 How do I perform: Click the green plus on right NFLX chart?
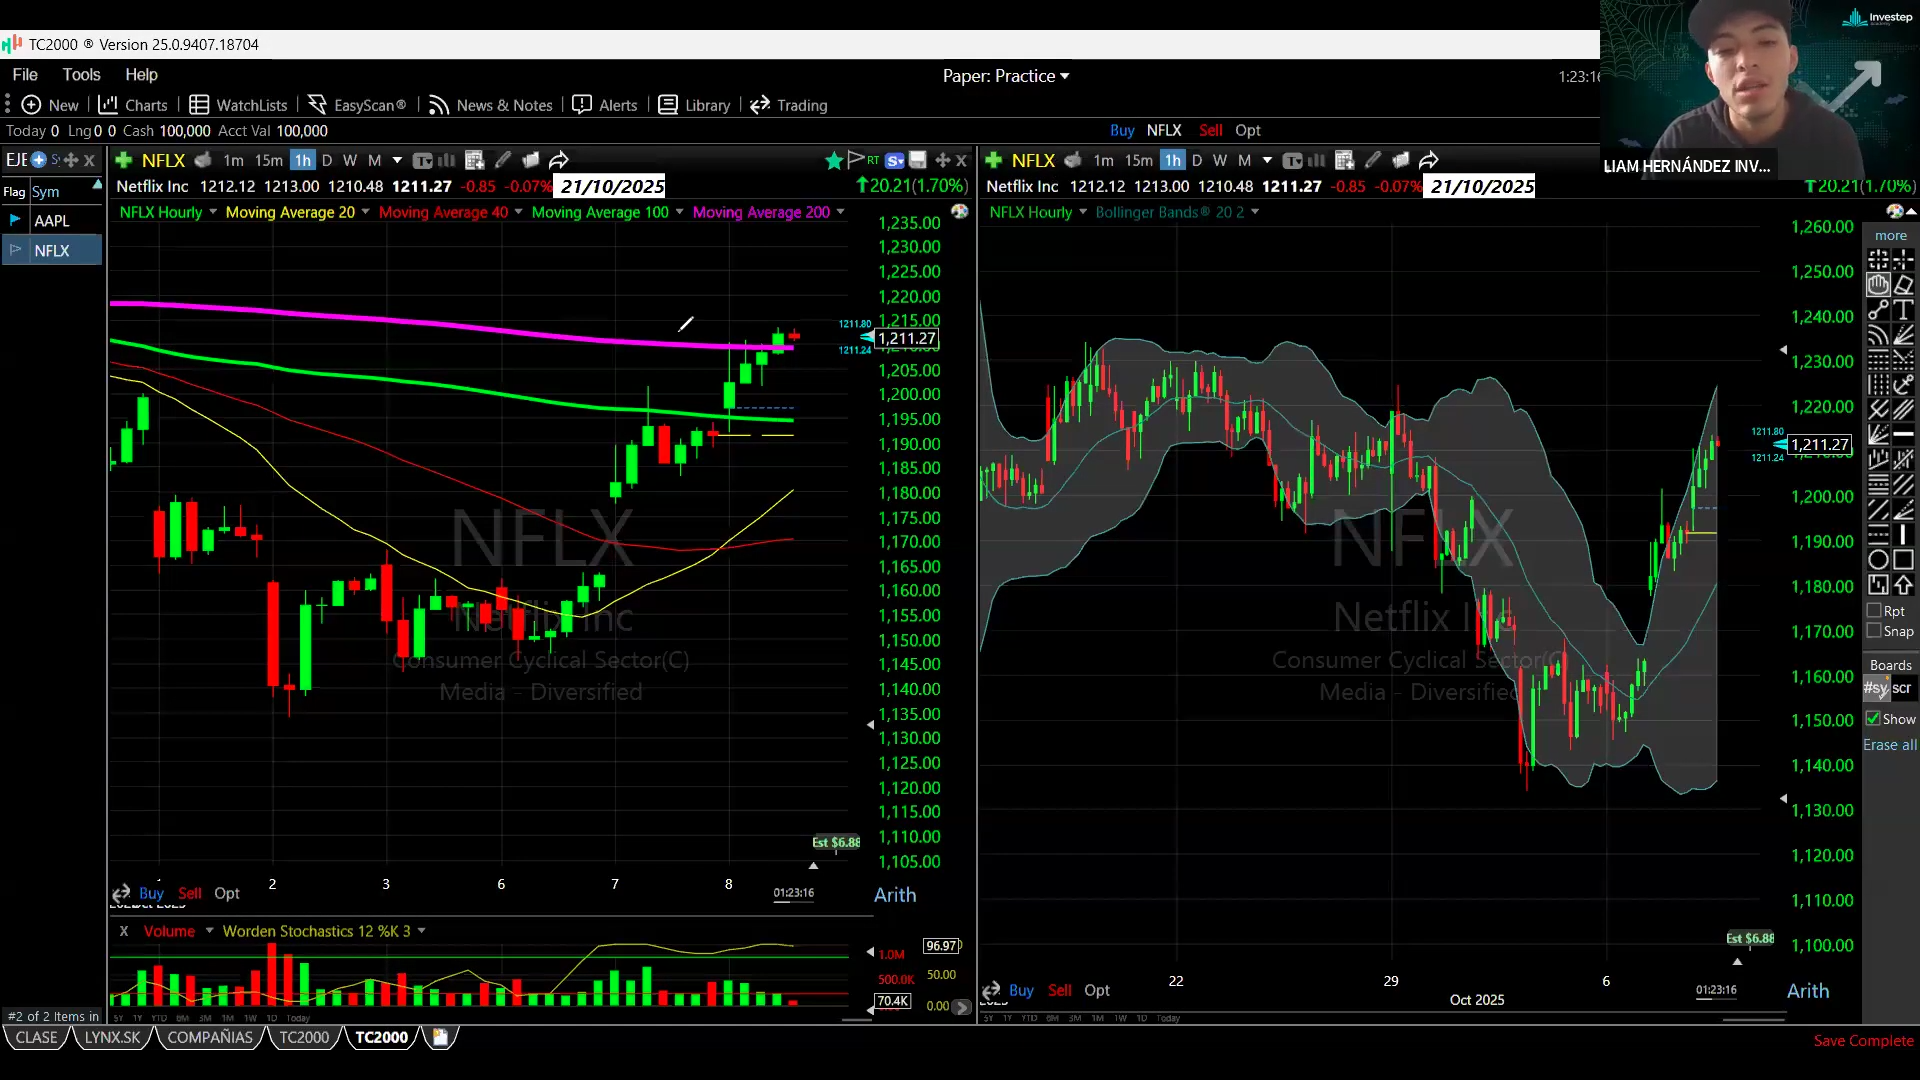pos(994,160)
